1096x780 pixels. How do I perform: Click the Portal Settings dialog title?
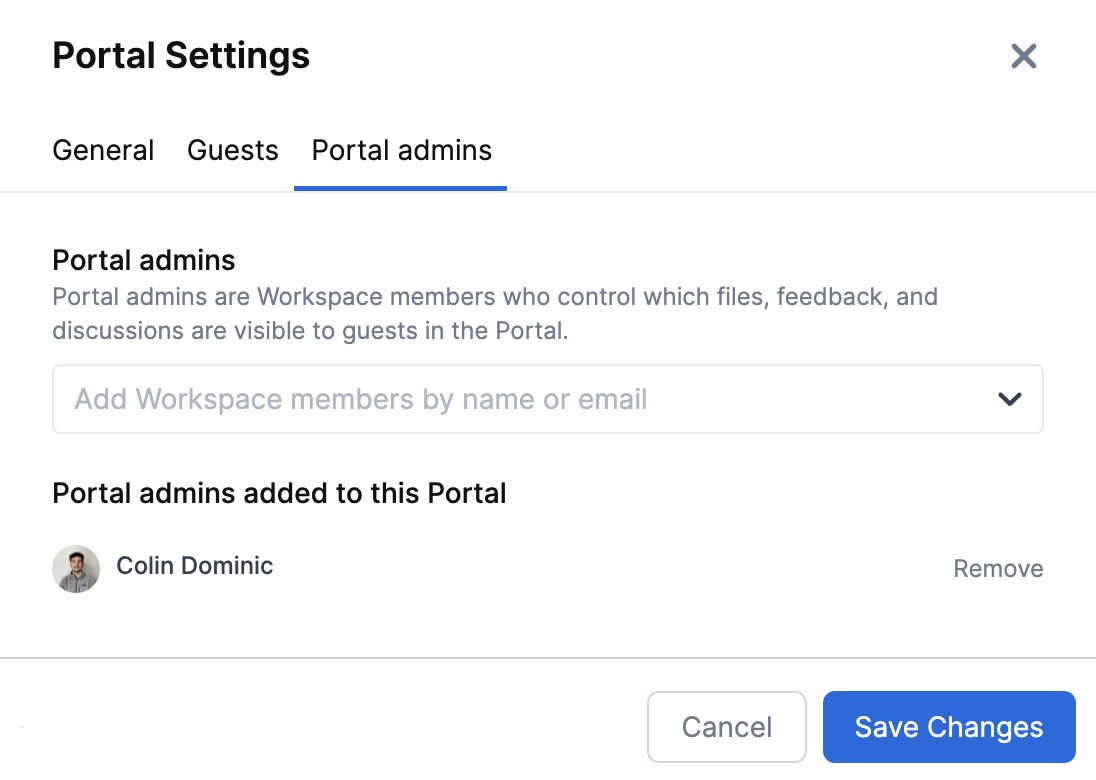pos(181,56)
